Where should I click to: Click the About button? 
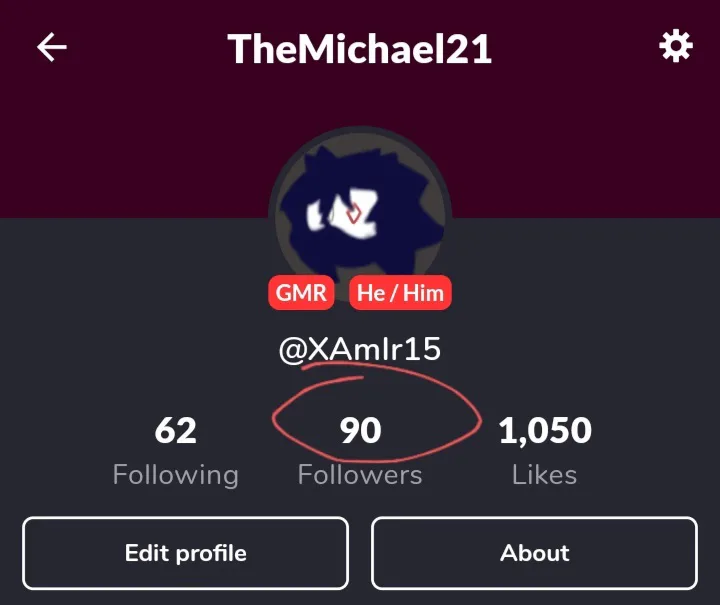pyautogui.click(x=534, y=553)
